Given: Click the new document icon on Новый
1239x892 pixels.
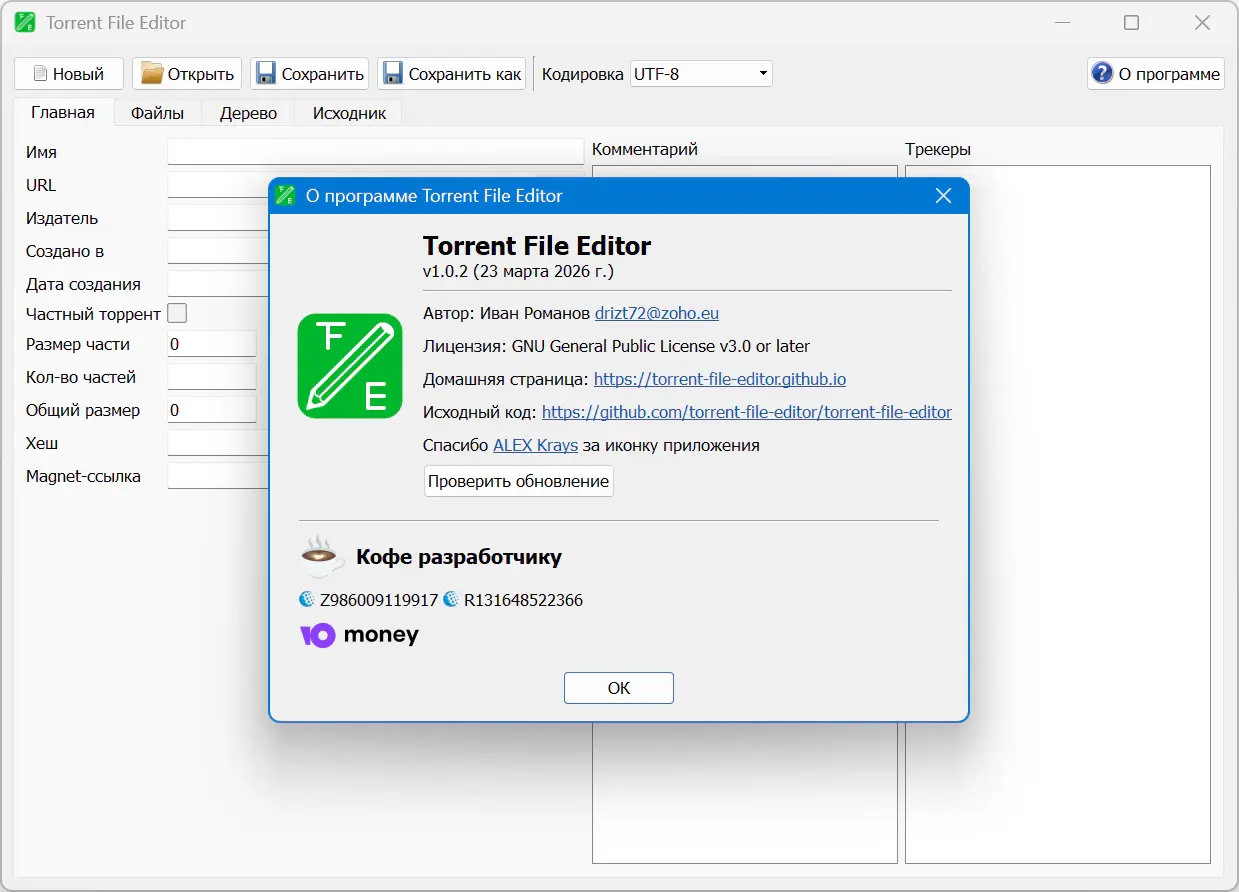Looking at the screenshot, I should point(40,74).
